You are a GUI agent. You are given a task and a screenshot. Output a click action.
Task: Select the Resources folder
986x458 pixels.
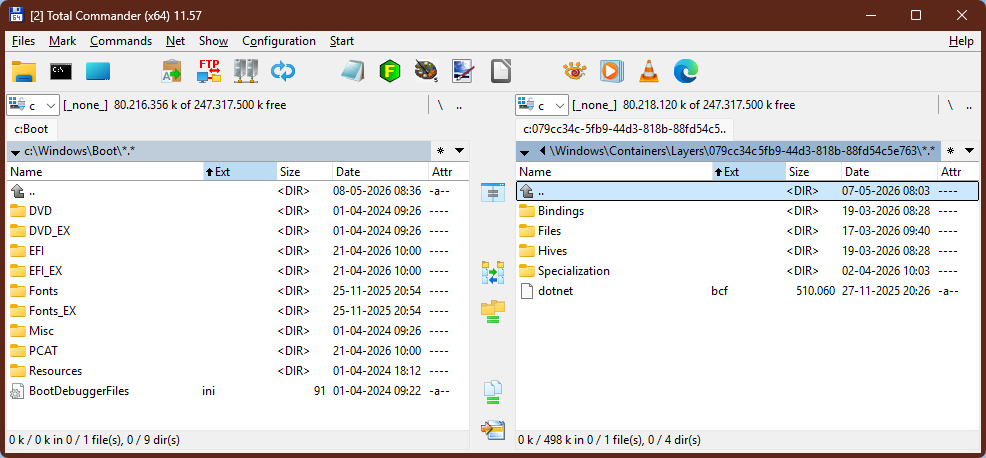point(238,371)
